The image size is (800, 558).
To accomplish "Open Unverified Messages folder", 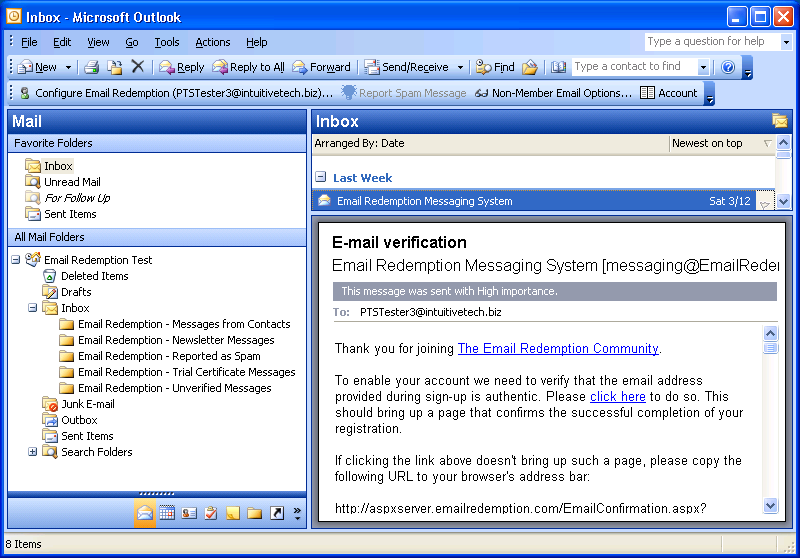I will point(174,388).
